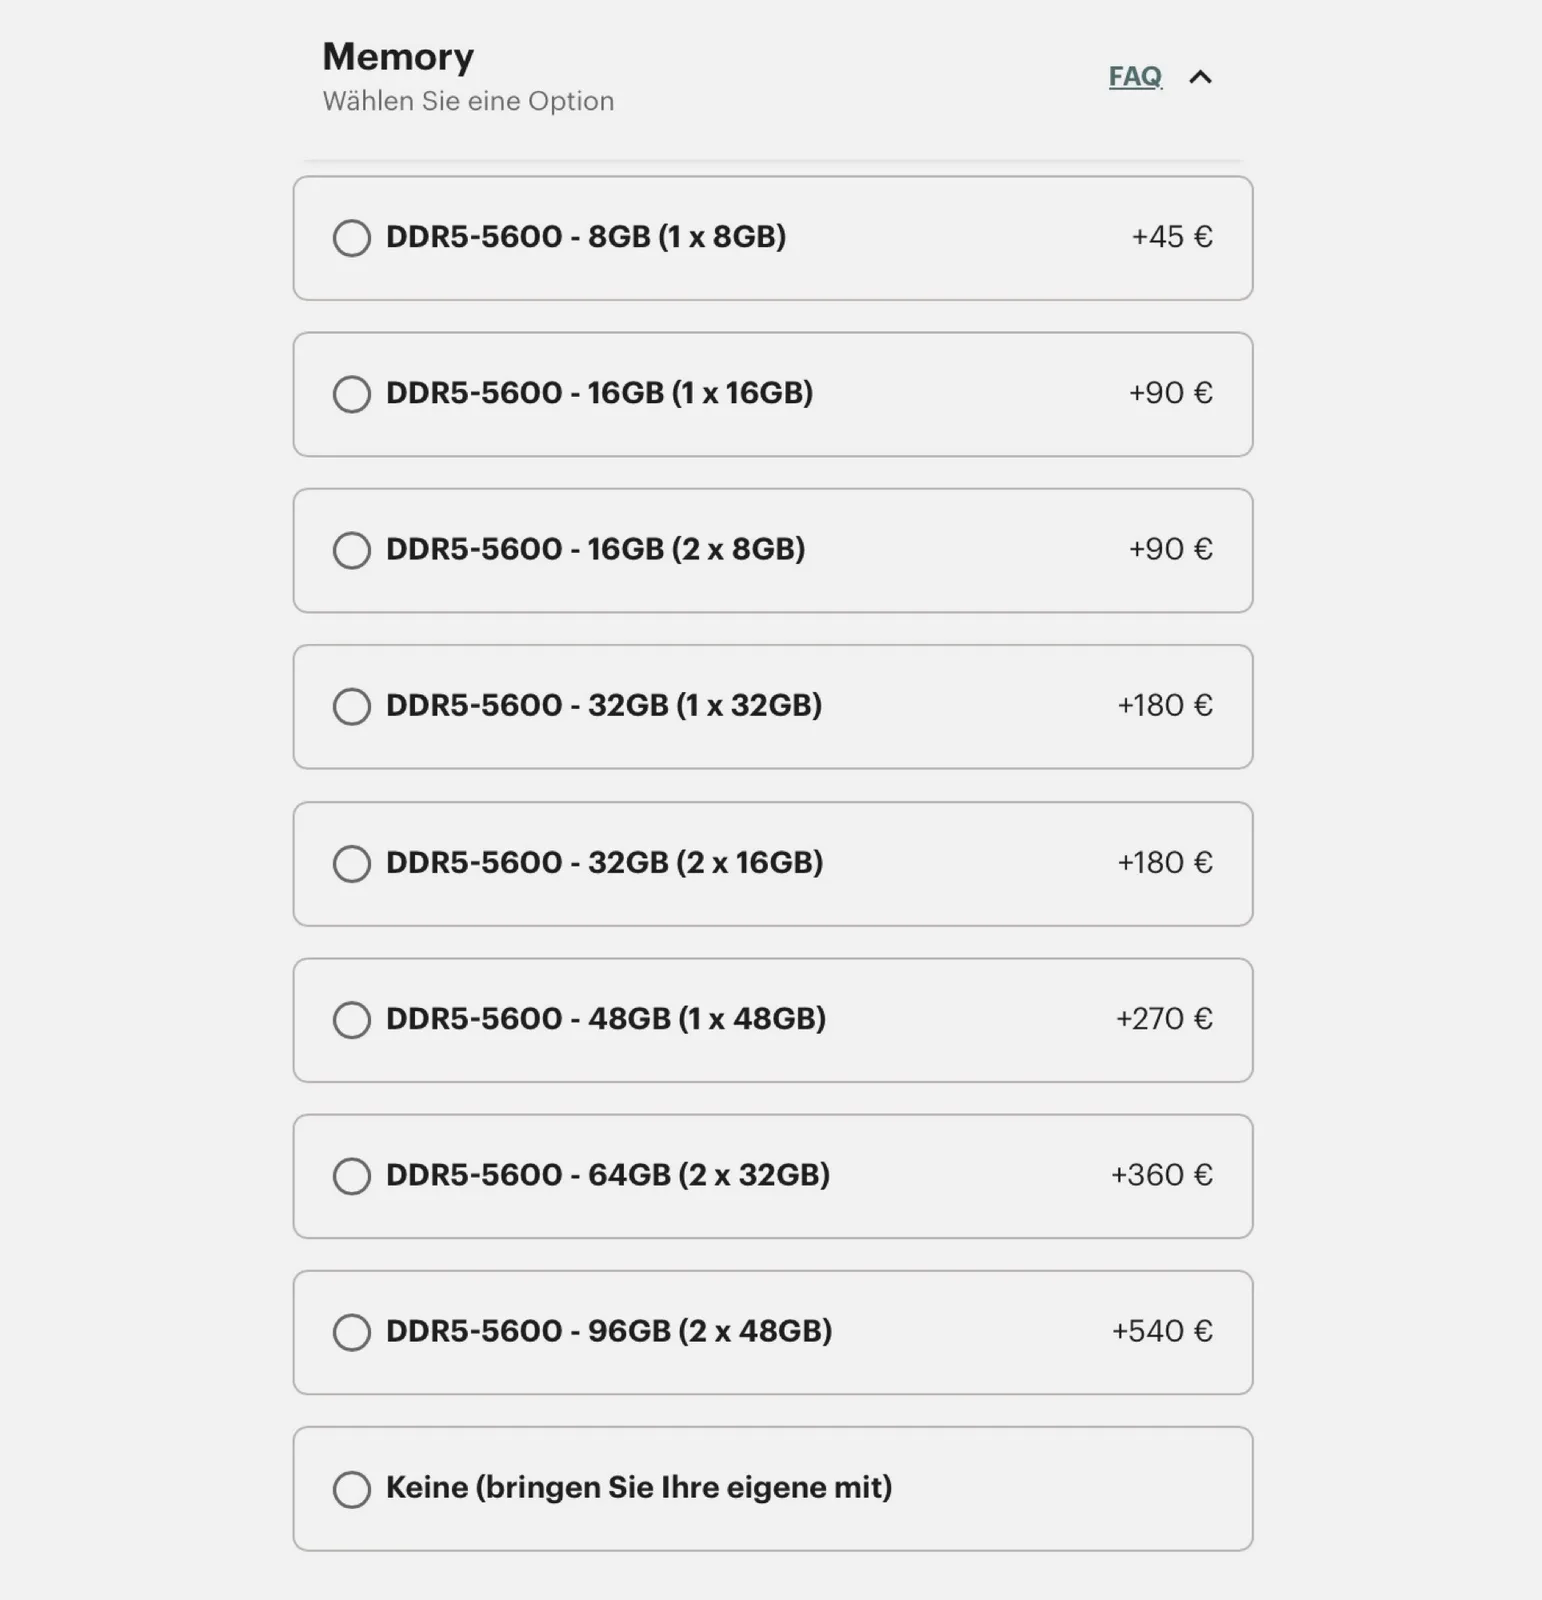The image size is (1542, 1600).
Task: Click the +45 € price label
Action: click(x=1172, y=237)
